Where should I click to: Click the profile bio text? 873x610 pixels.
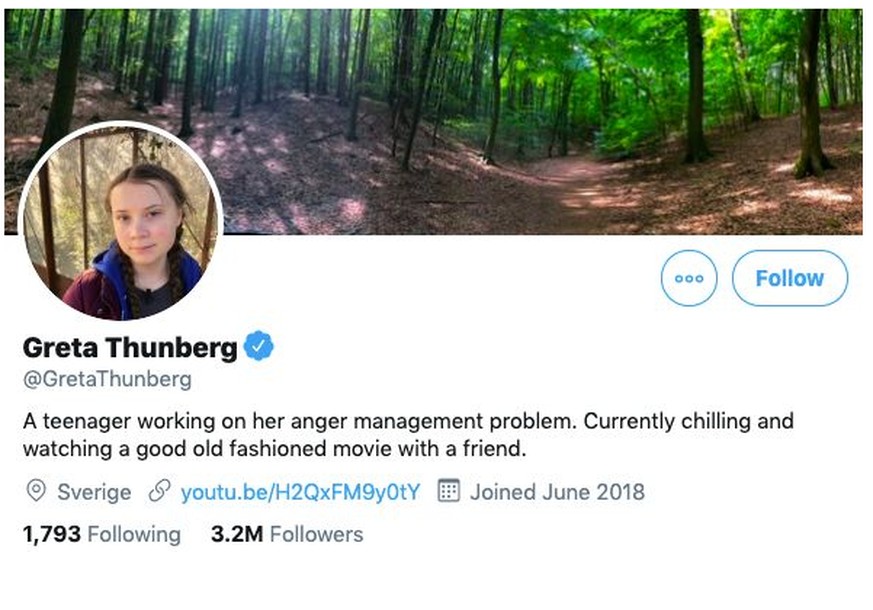pos(408,435)
